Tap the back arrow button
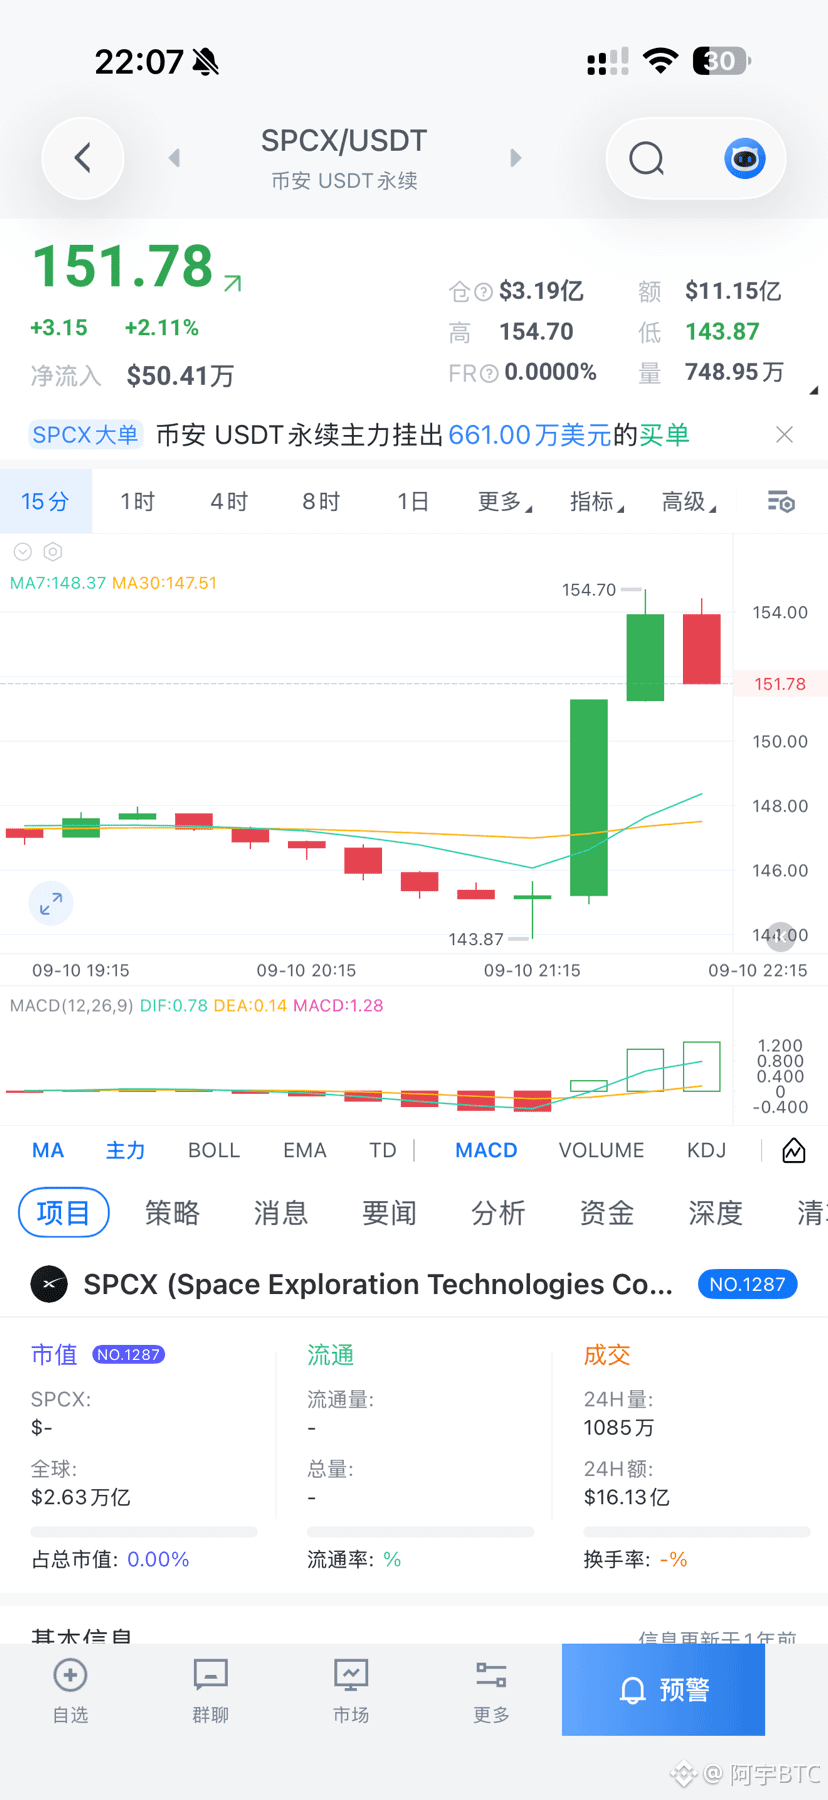 point(83,158)
